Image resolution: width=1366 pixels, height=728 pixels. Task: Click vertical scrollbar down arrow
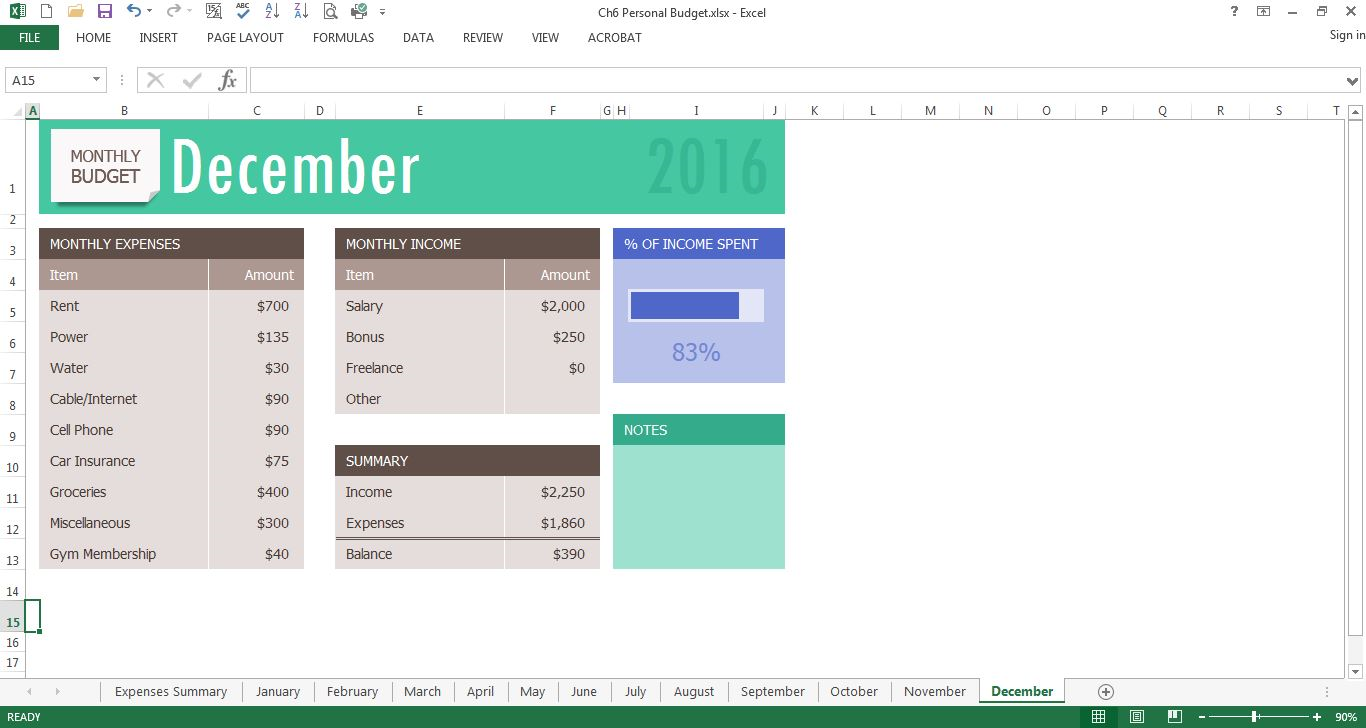point(1355,671)
